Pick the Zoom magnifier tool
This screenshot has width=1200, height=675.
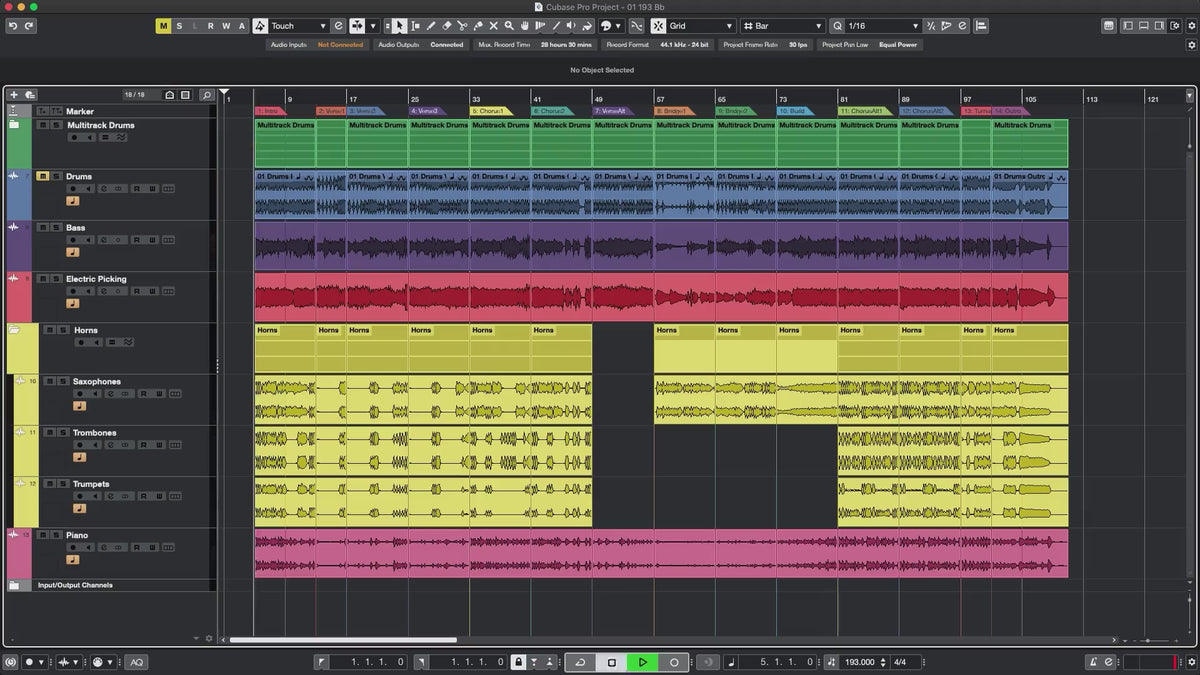pos(509,26)
